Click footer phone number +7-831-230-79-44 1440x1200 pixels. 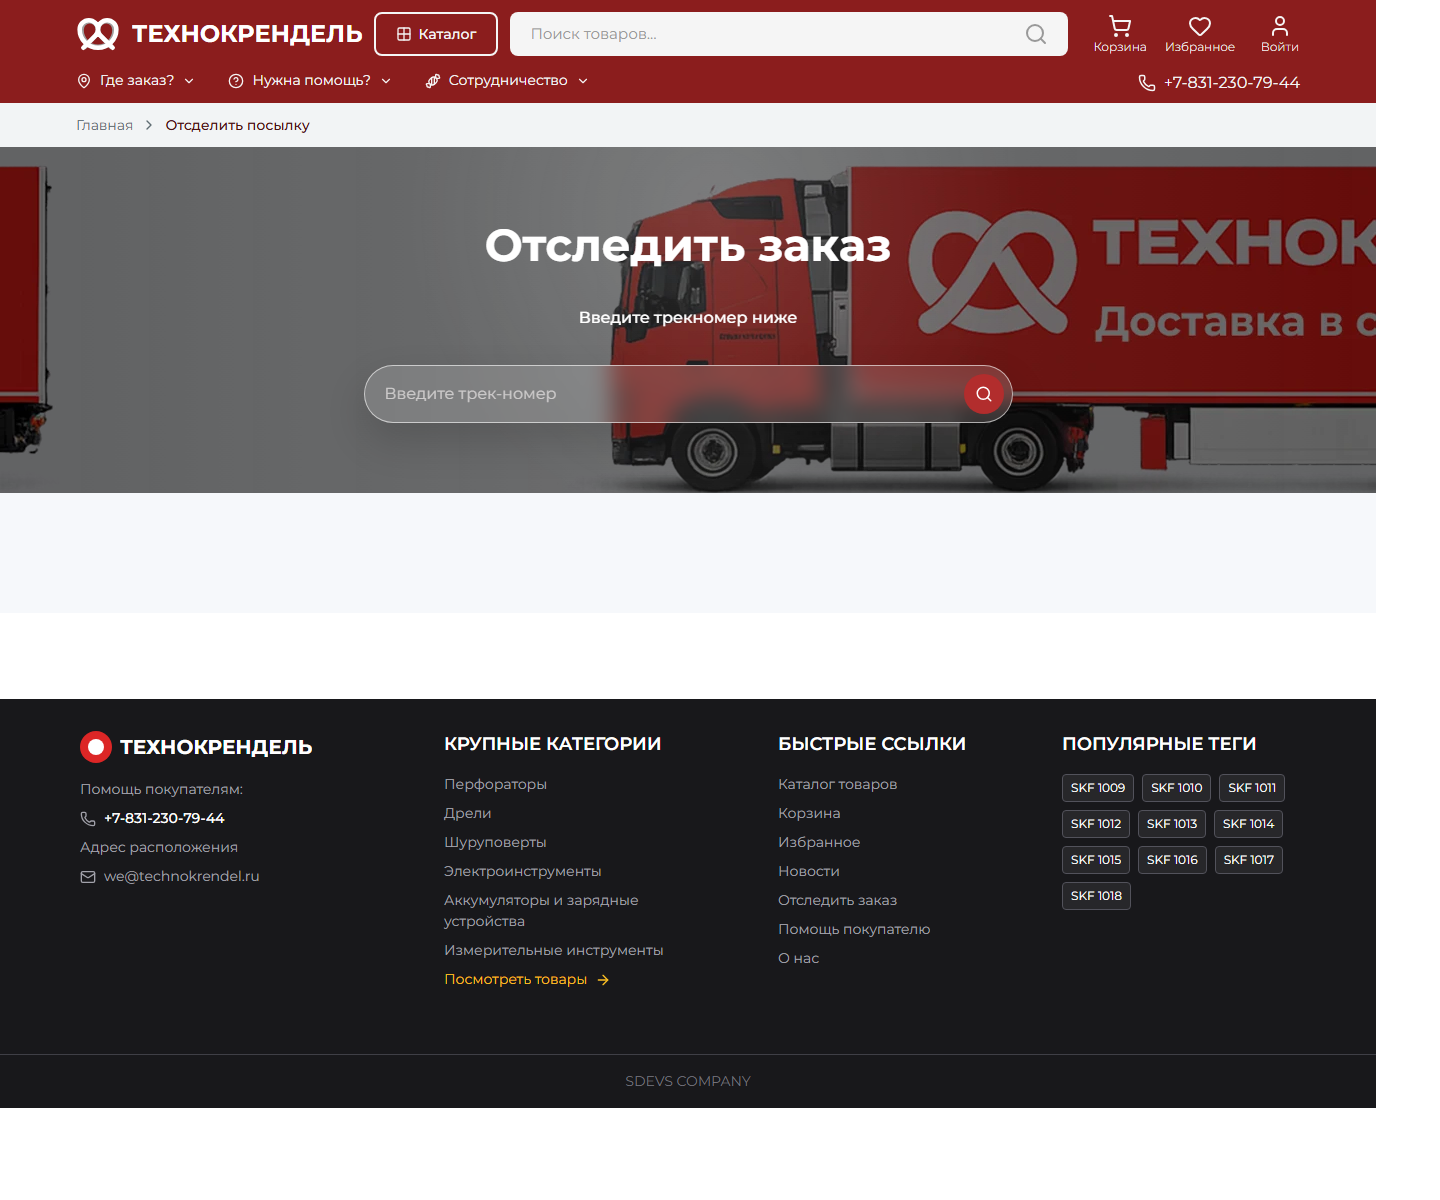point(164,818)
